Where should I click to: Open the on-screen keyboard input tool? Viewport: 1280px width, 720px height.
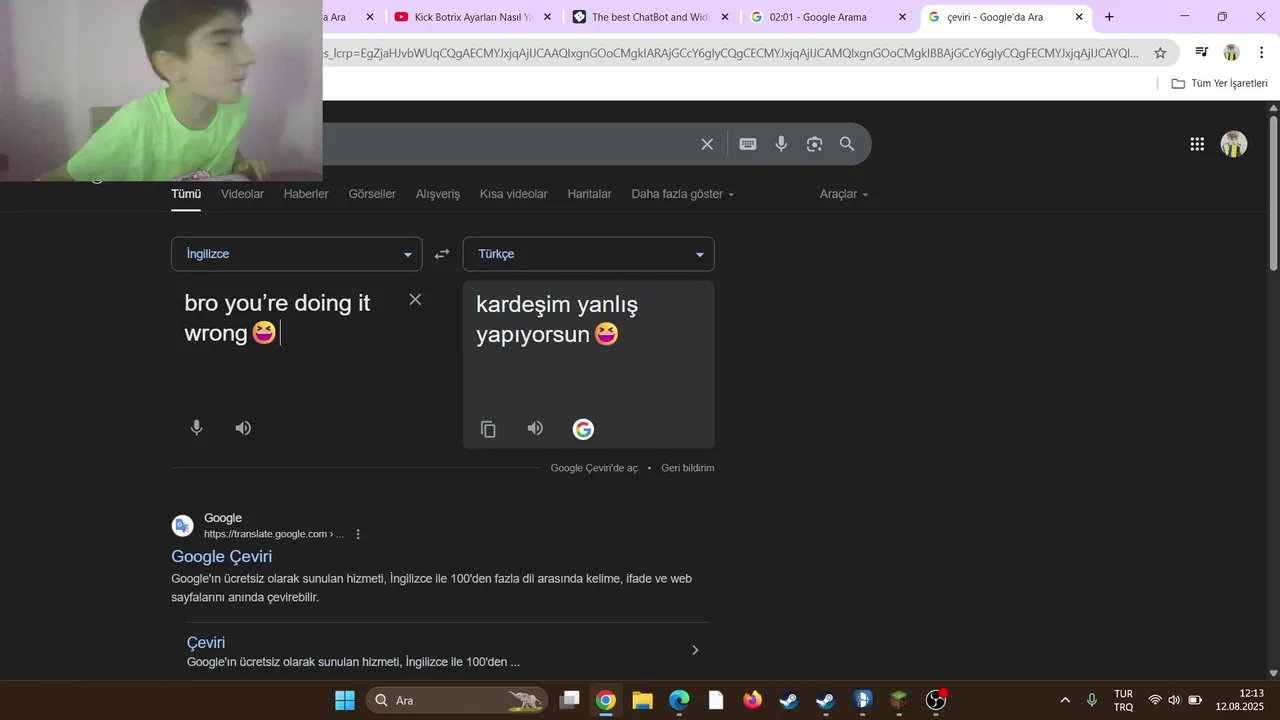pos(748,144)
